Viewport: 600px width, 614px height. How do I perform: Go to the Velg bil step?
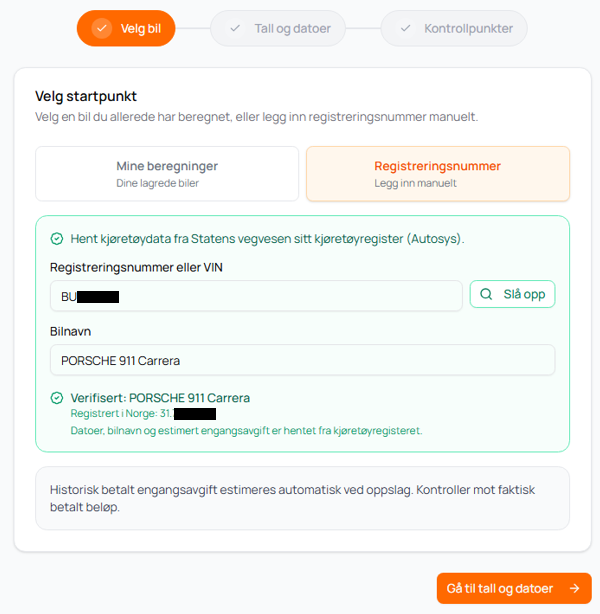click(x=127, y=28)
